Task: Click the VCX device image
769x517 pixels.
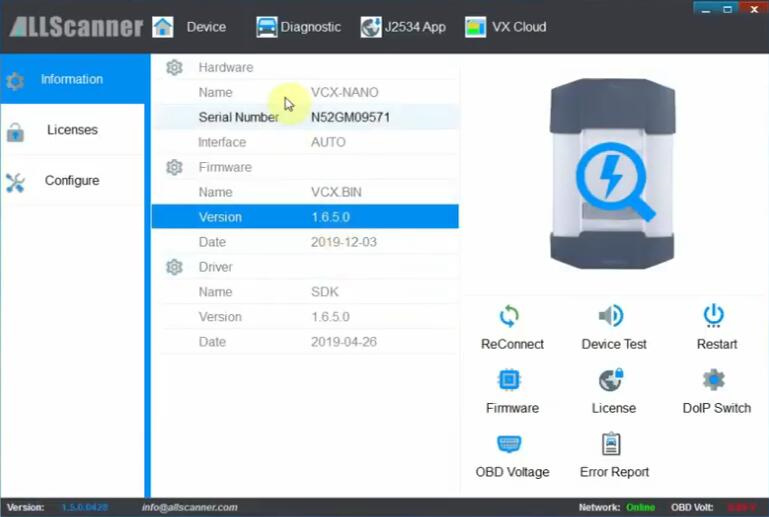Action: [612, 174]
